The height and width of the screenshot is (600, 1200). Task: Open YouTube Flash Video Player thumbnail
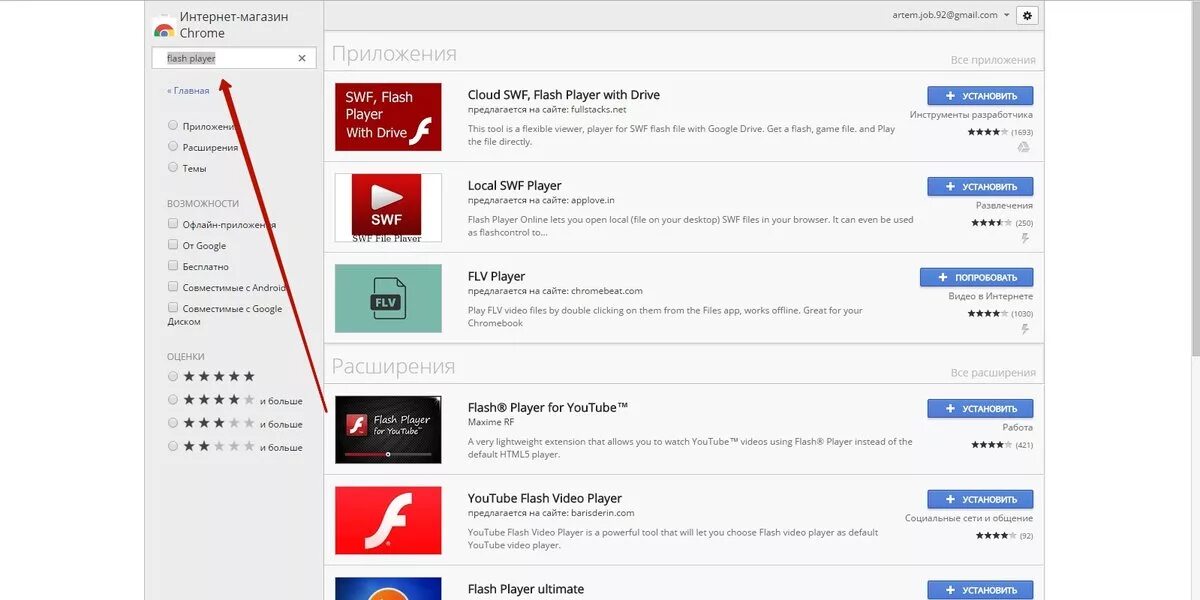point(388,520)
